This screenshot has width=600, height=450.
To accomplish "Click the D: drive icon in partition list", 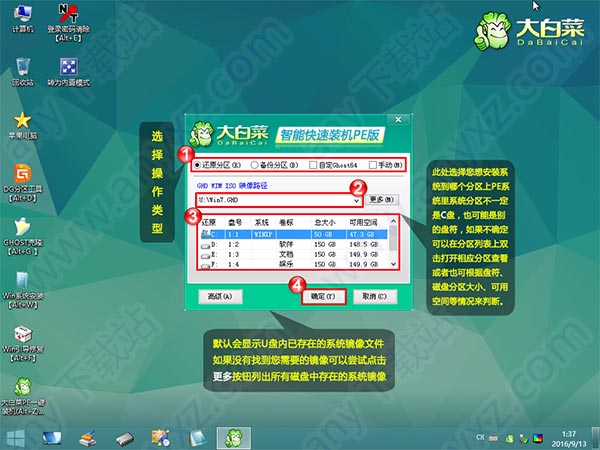I will [205, 245].
